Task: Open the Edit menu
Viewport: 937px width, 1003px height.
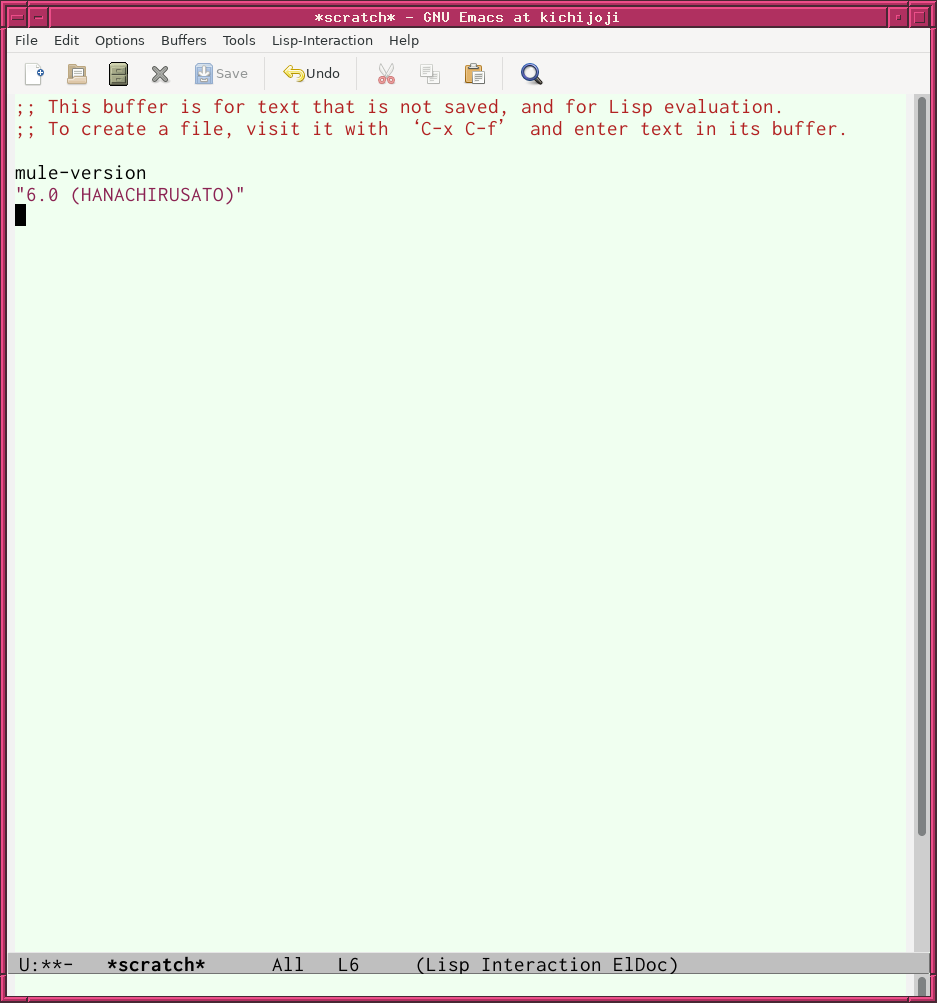Action: click(x=66, y=41)
